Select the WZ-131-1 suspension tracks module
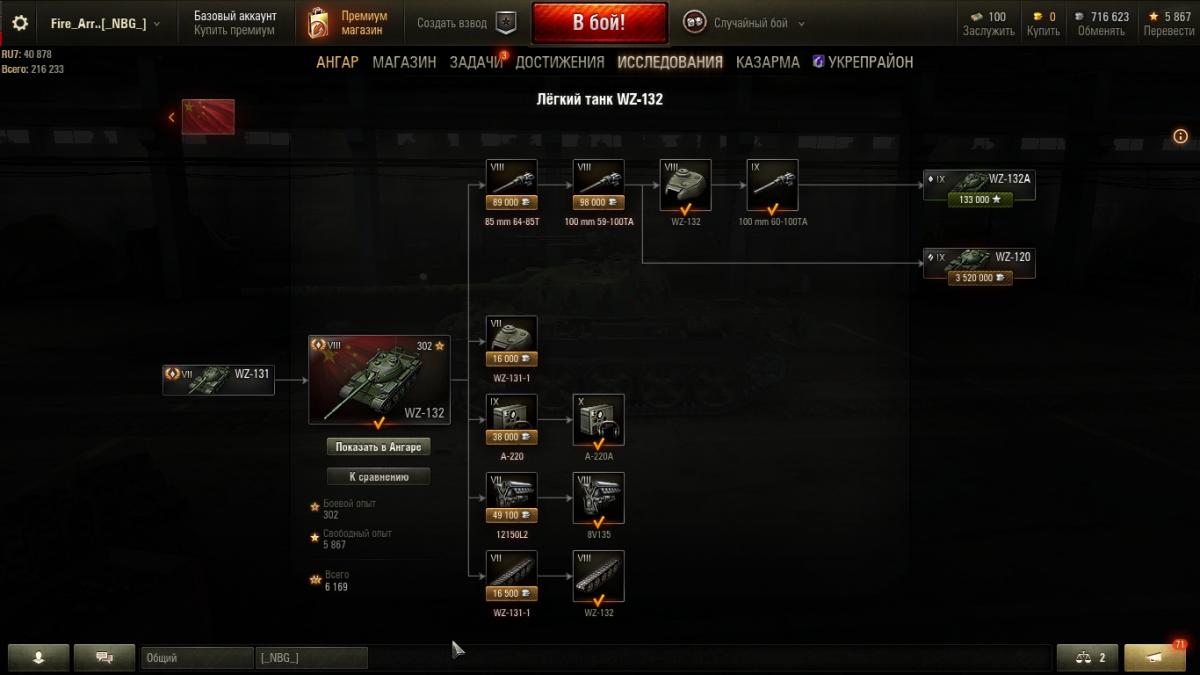 click(x=511, y=576)
